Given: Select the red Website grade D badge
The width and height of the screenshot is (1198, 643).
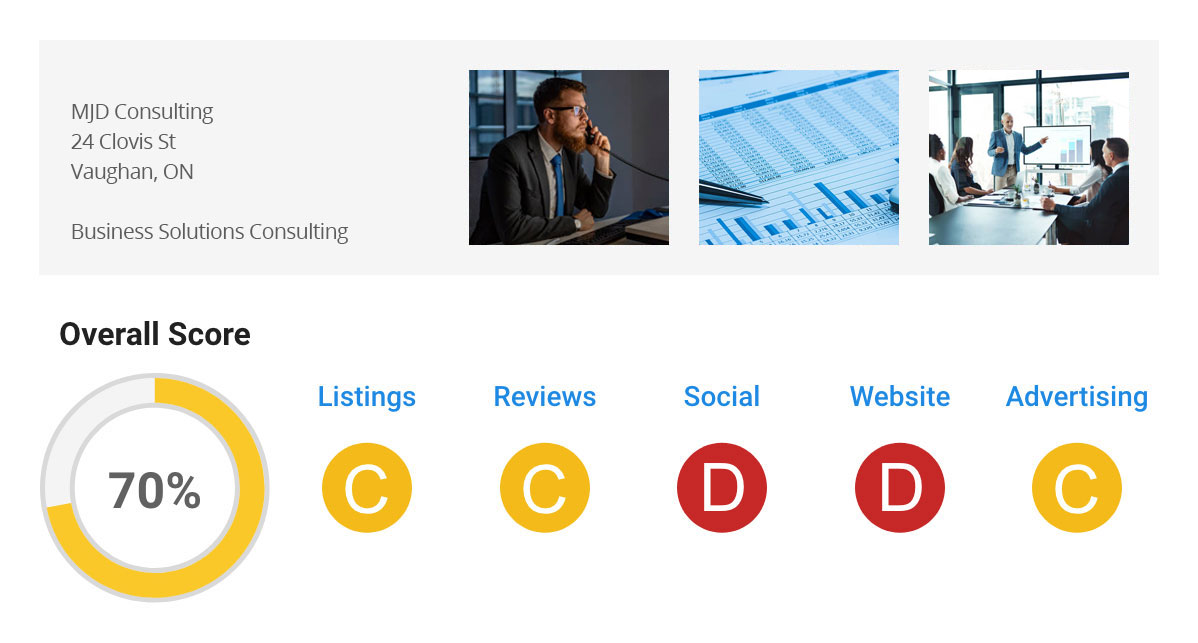Looking at the screenshot, I should pos(899,488).
